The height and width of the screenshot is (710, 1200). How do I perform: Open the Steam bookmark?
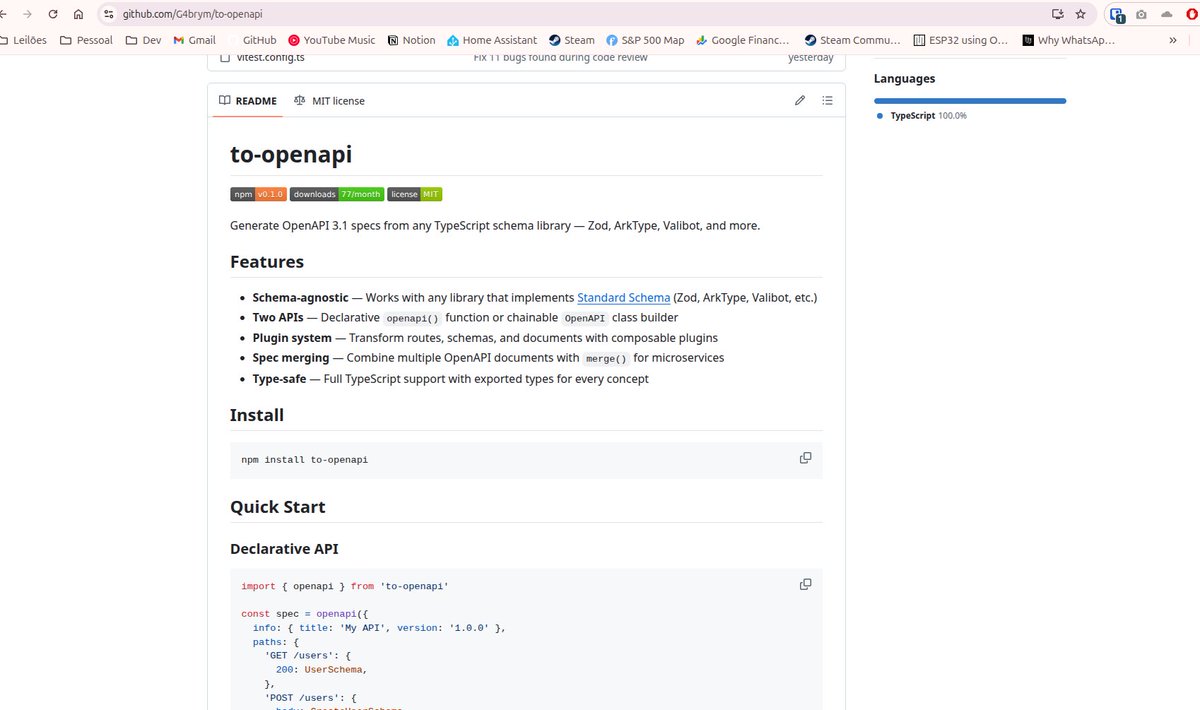[x=571, y=40]
